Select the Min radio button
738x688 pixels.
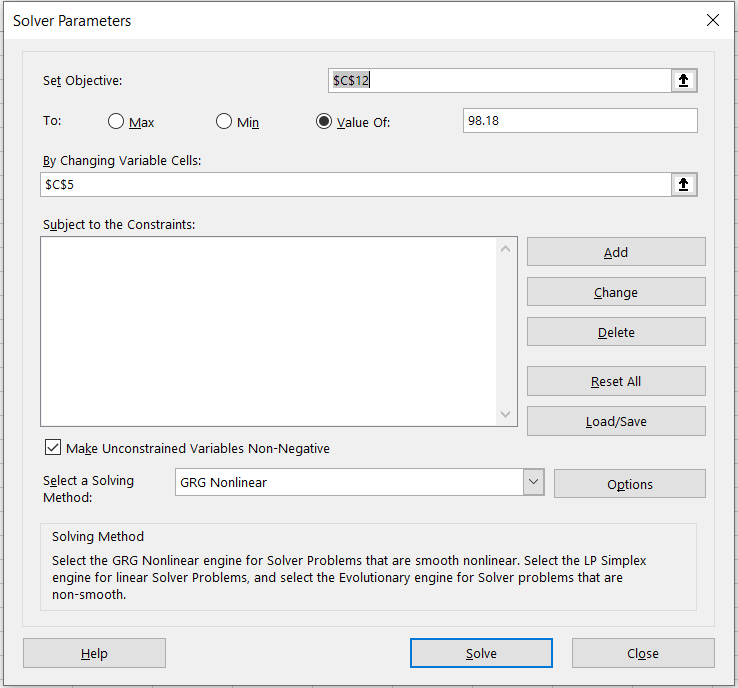(224, 122)
